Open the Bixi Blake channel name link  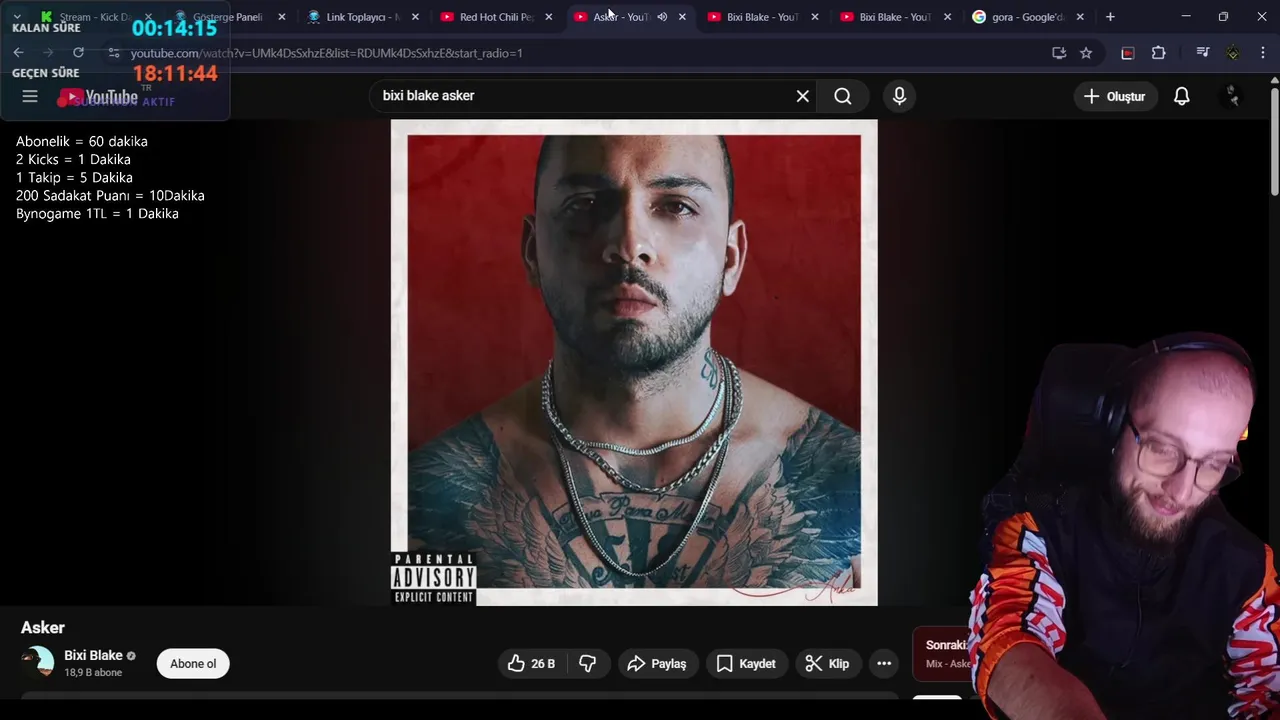[93, 656]
